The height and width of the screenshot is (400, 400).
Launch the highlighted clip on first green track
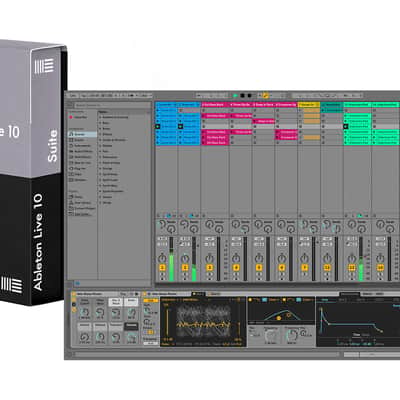point(346,126)
